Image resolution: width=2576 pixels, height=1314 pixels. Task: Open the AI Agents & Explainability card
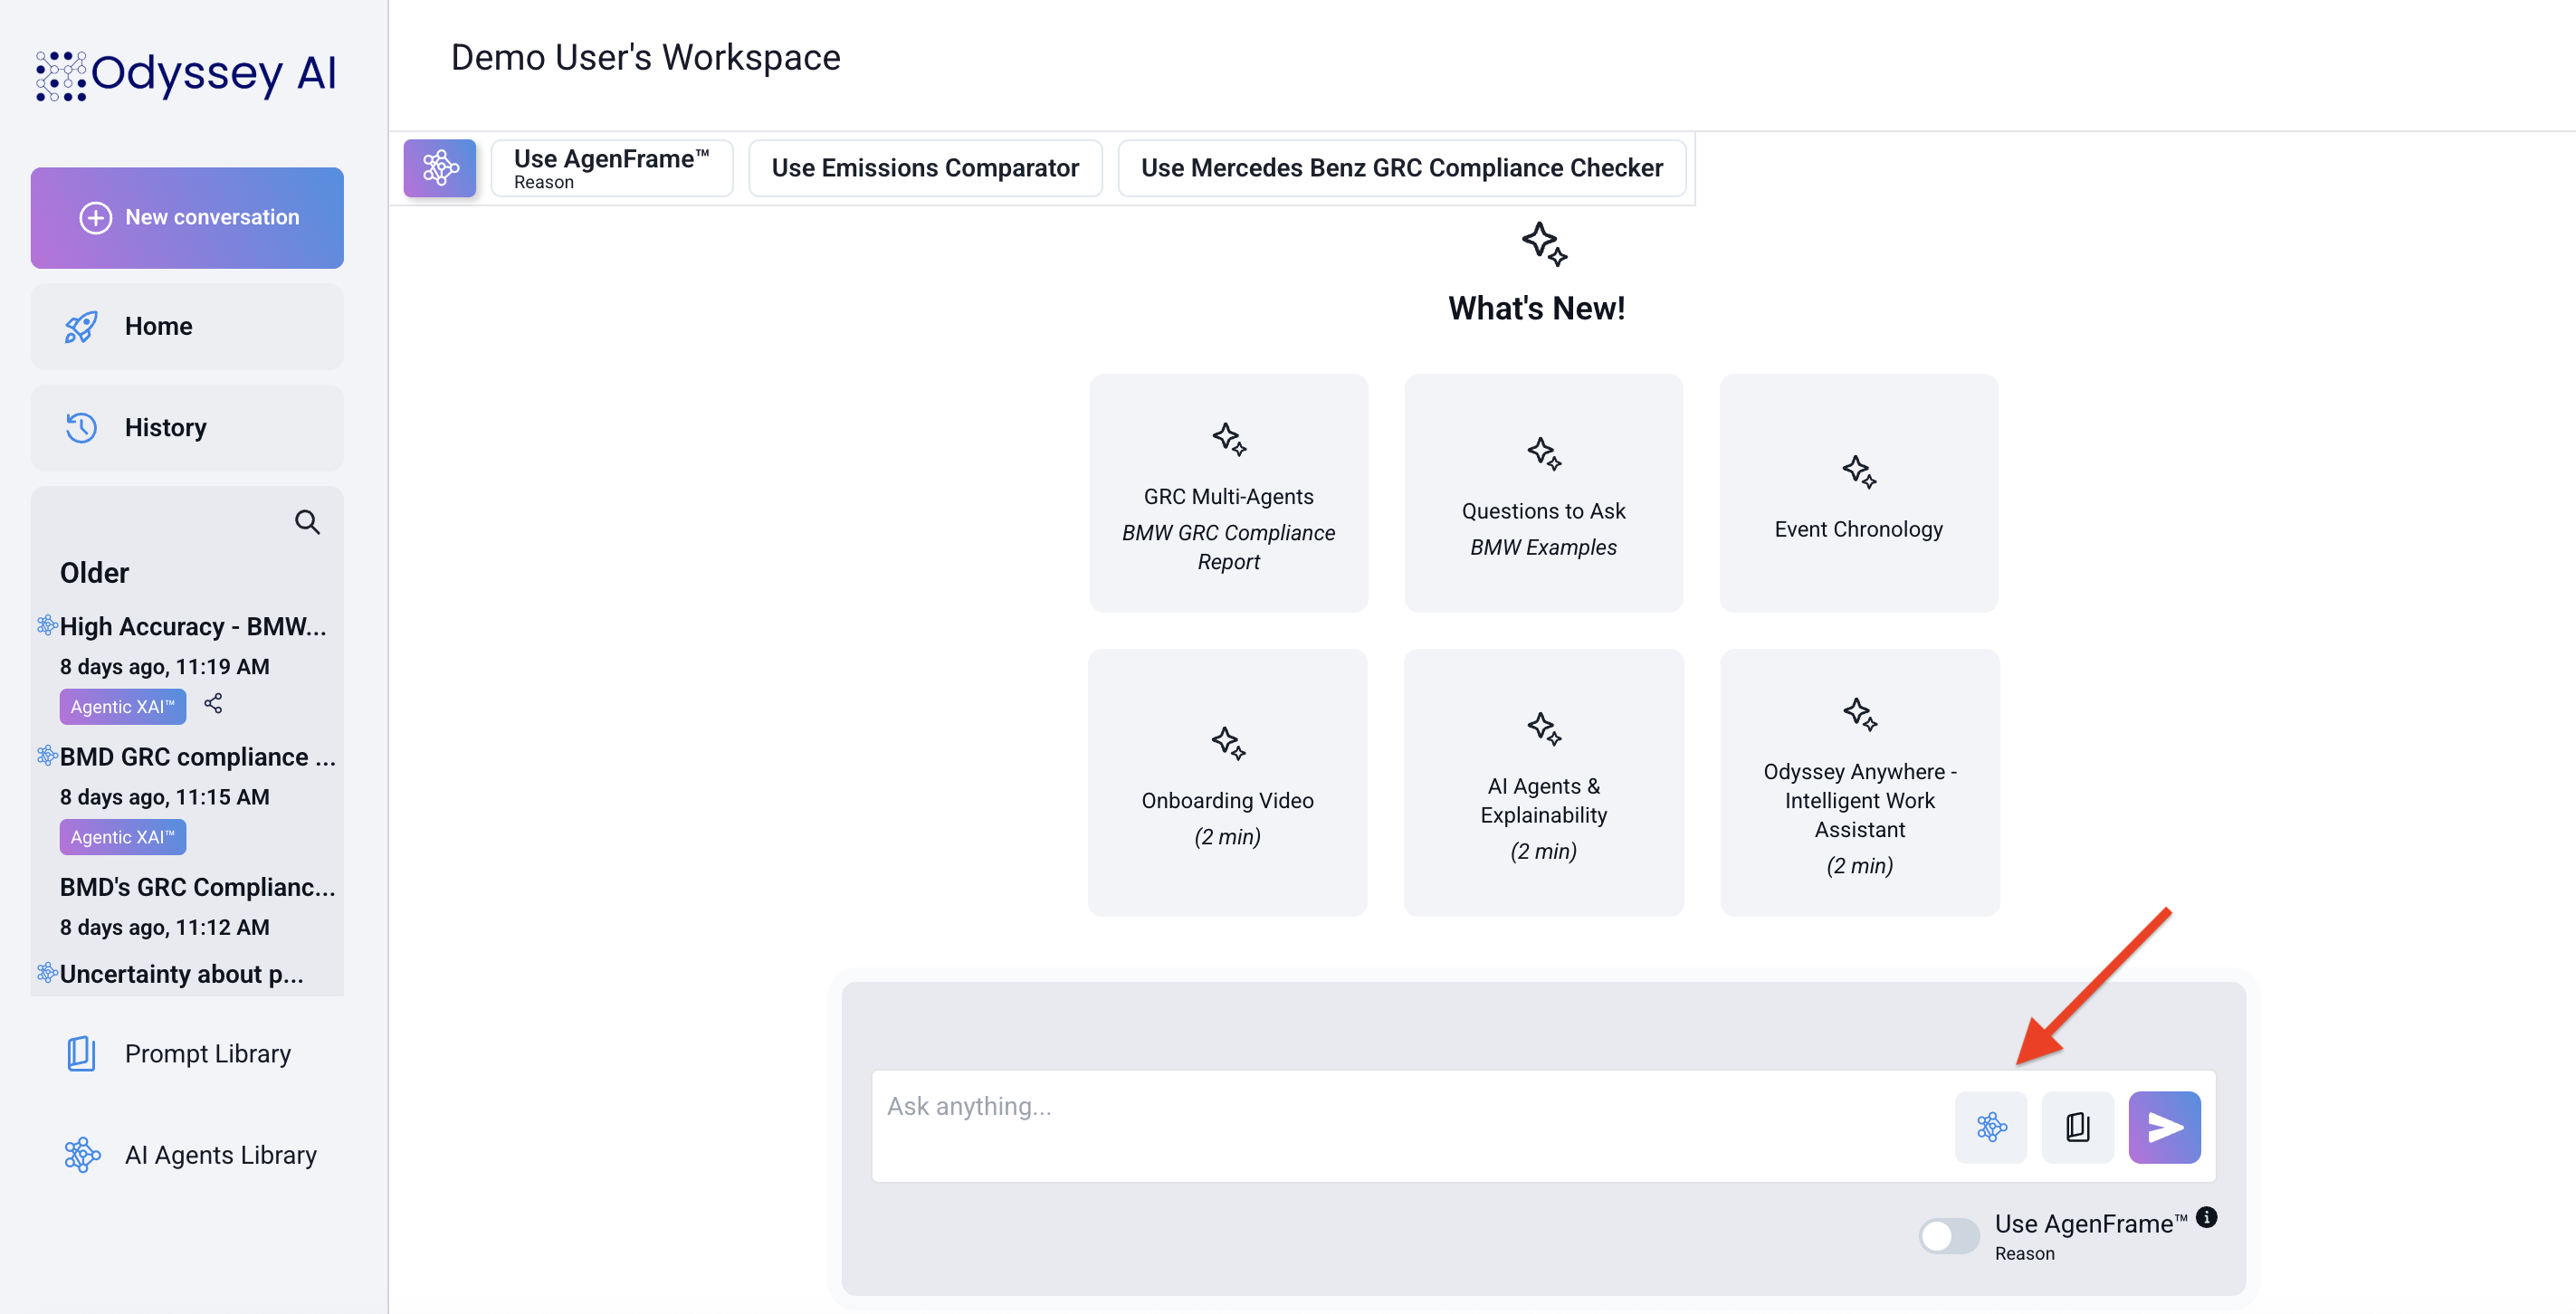1543,782
